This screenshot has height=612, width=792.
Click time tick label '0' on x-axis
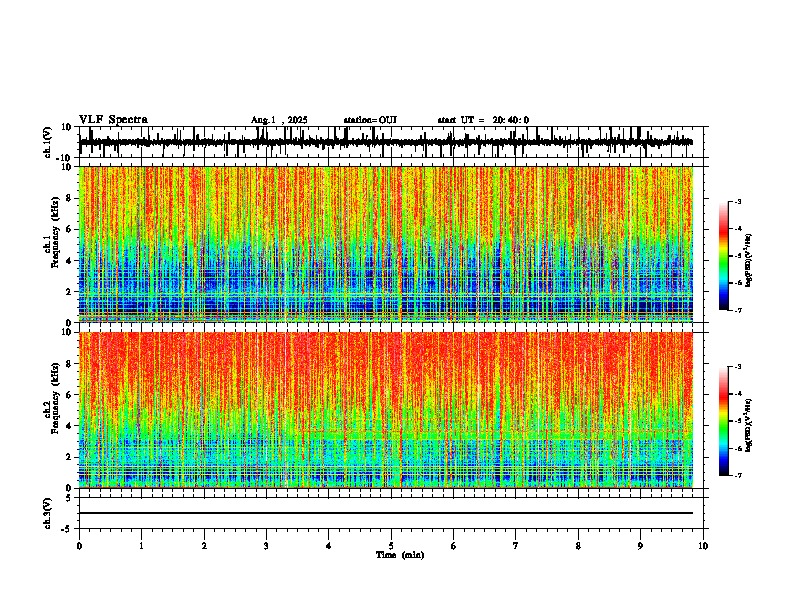(79, 546)
